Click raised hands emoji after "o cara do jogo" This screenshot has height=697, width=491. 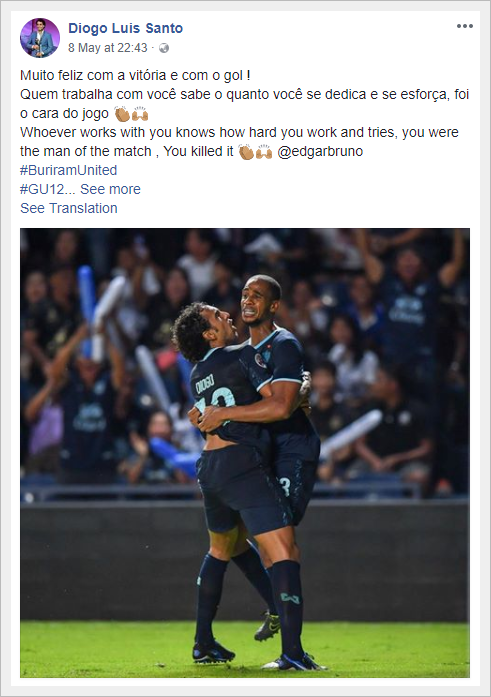click(140, 114)
